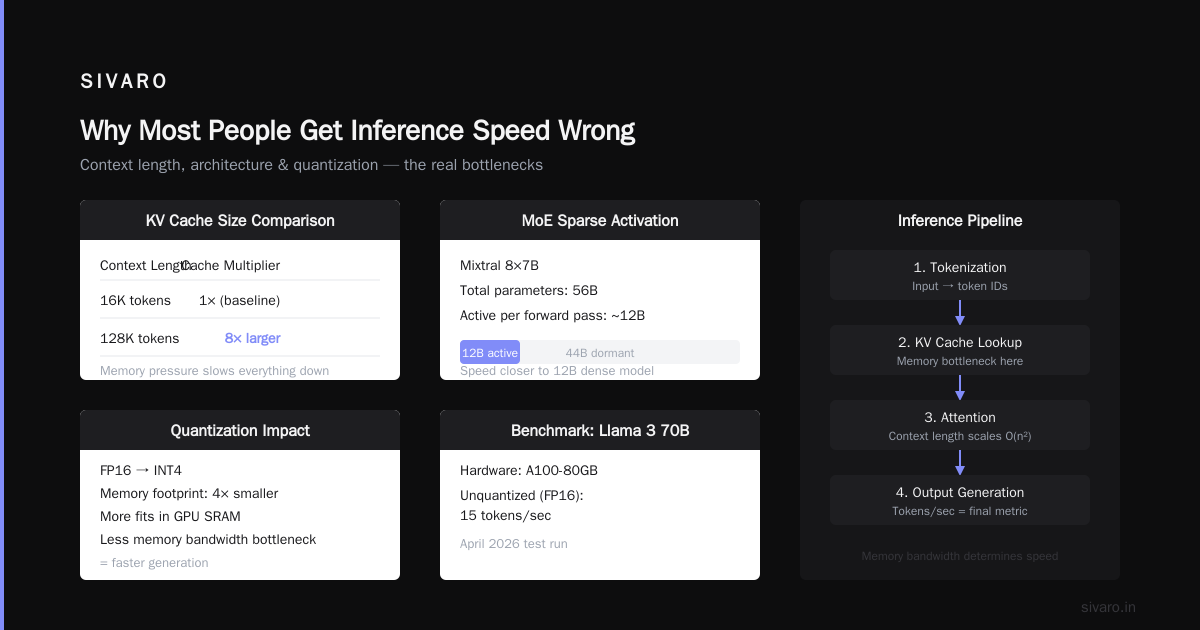Click the 'Memory bandwidth determines speed' footer note
The width and height of the screenshot is (1200, 630).
pos(960,556)
